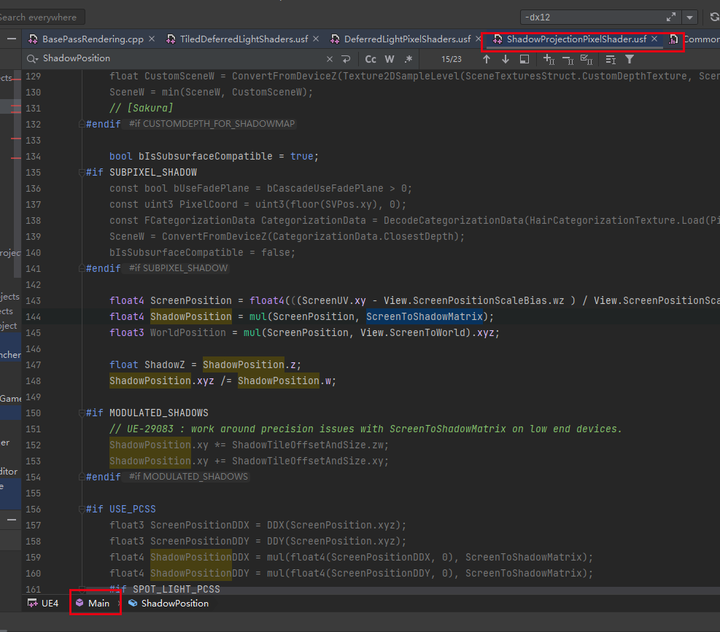The height and width of the screenshot is (632, 720).
Task: Toggle match case Cc option
Action: tap(371, 60)
